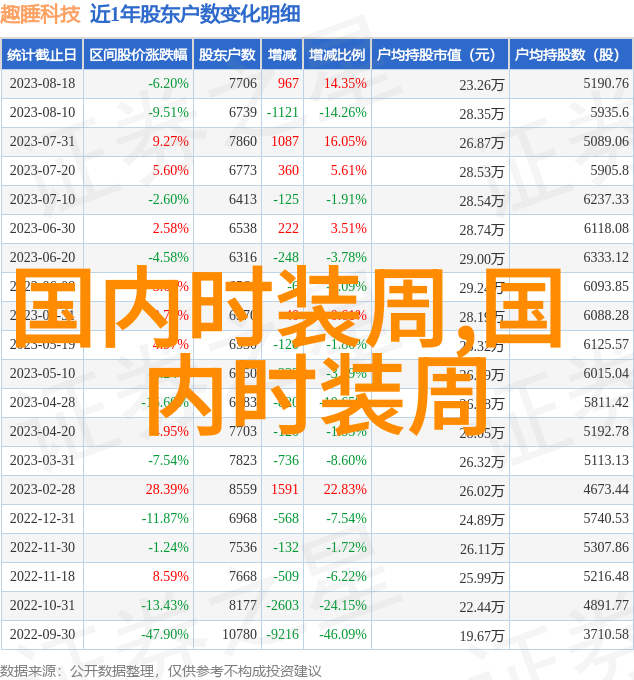Click the change ratio 16.05%

click(x=345, y=141)
